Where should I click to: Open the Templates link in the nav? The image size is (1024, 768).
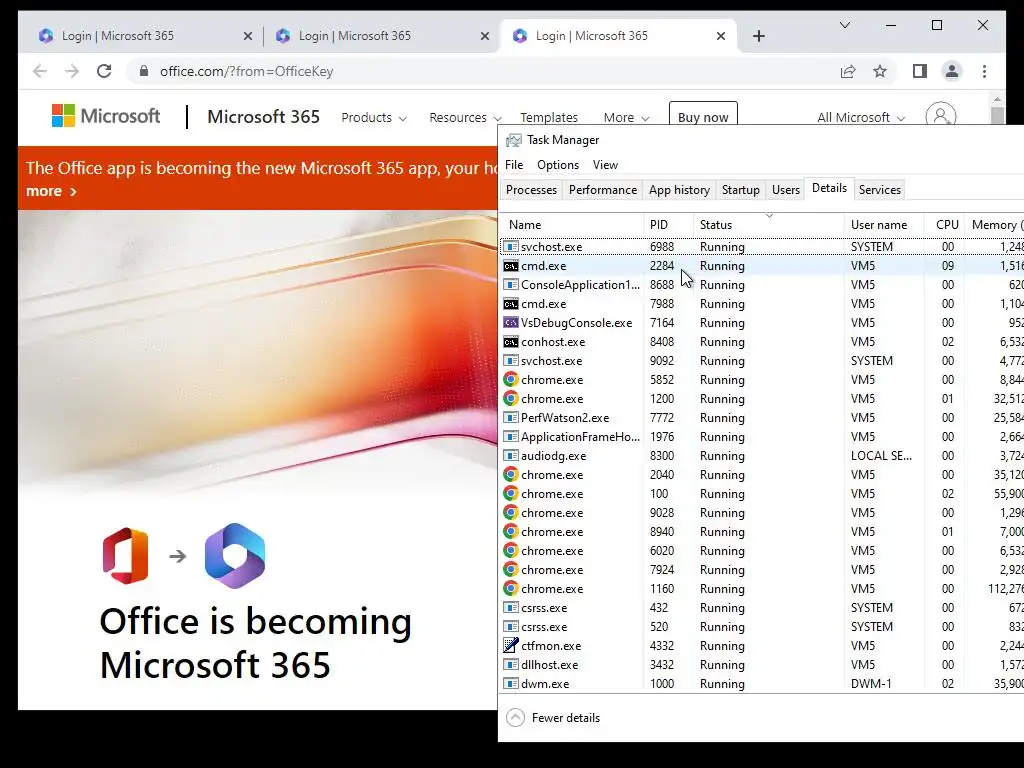(549, 118)
